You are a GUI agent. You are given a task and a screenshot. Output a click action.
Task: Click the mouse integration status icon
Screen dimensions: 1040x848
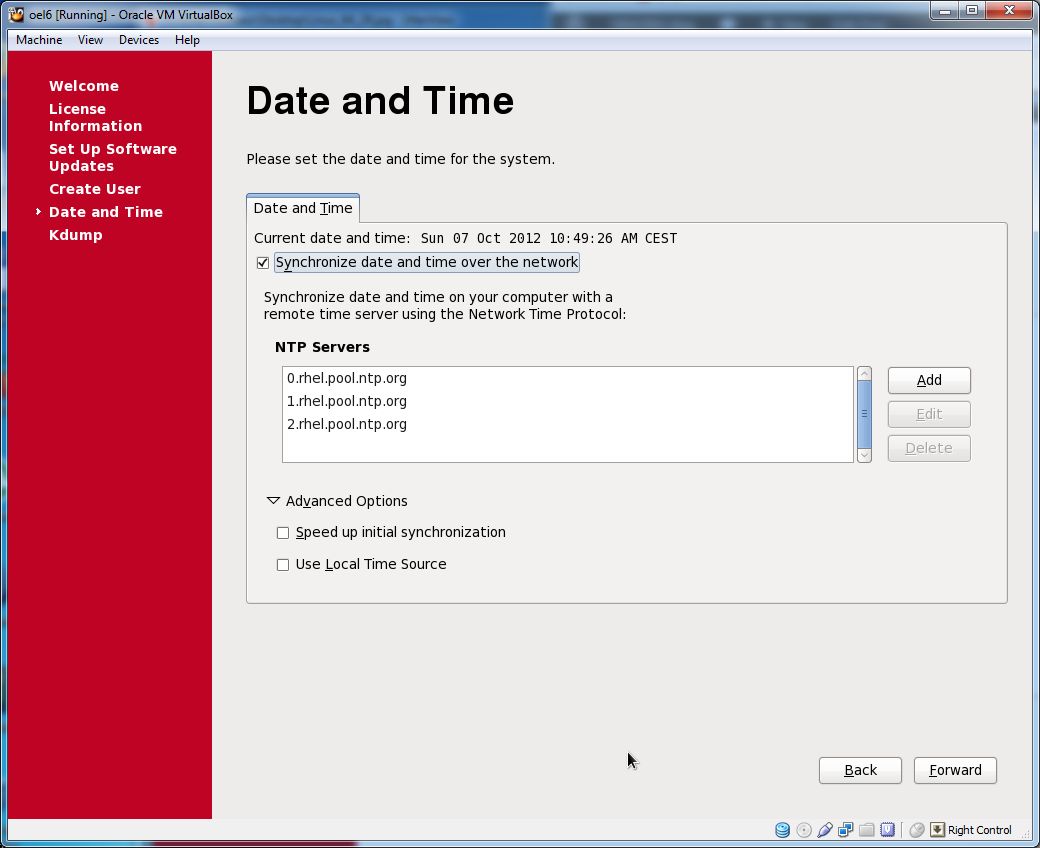[917, 829]
